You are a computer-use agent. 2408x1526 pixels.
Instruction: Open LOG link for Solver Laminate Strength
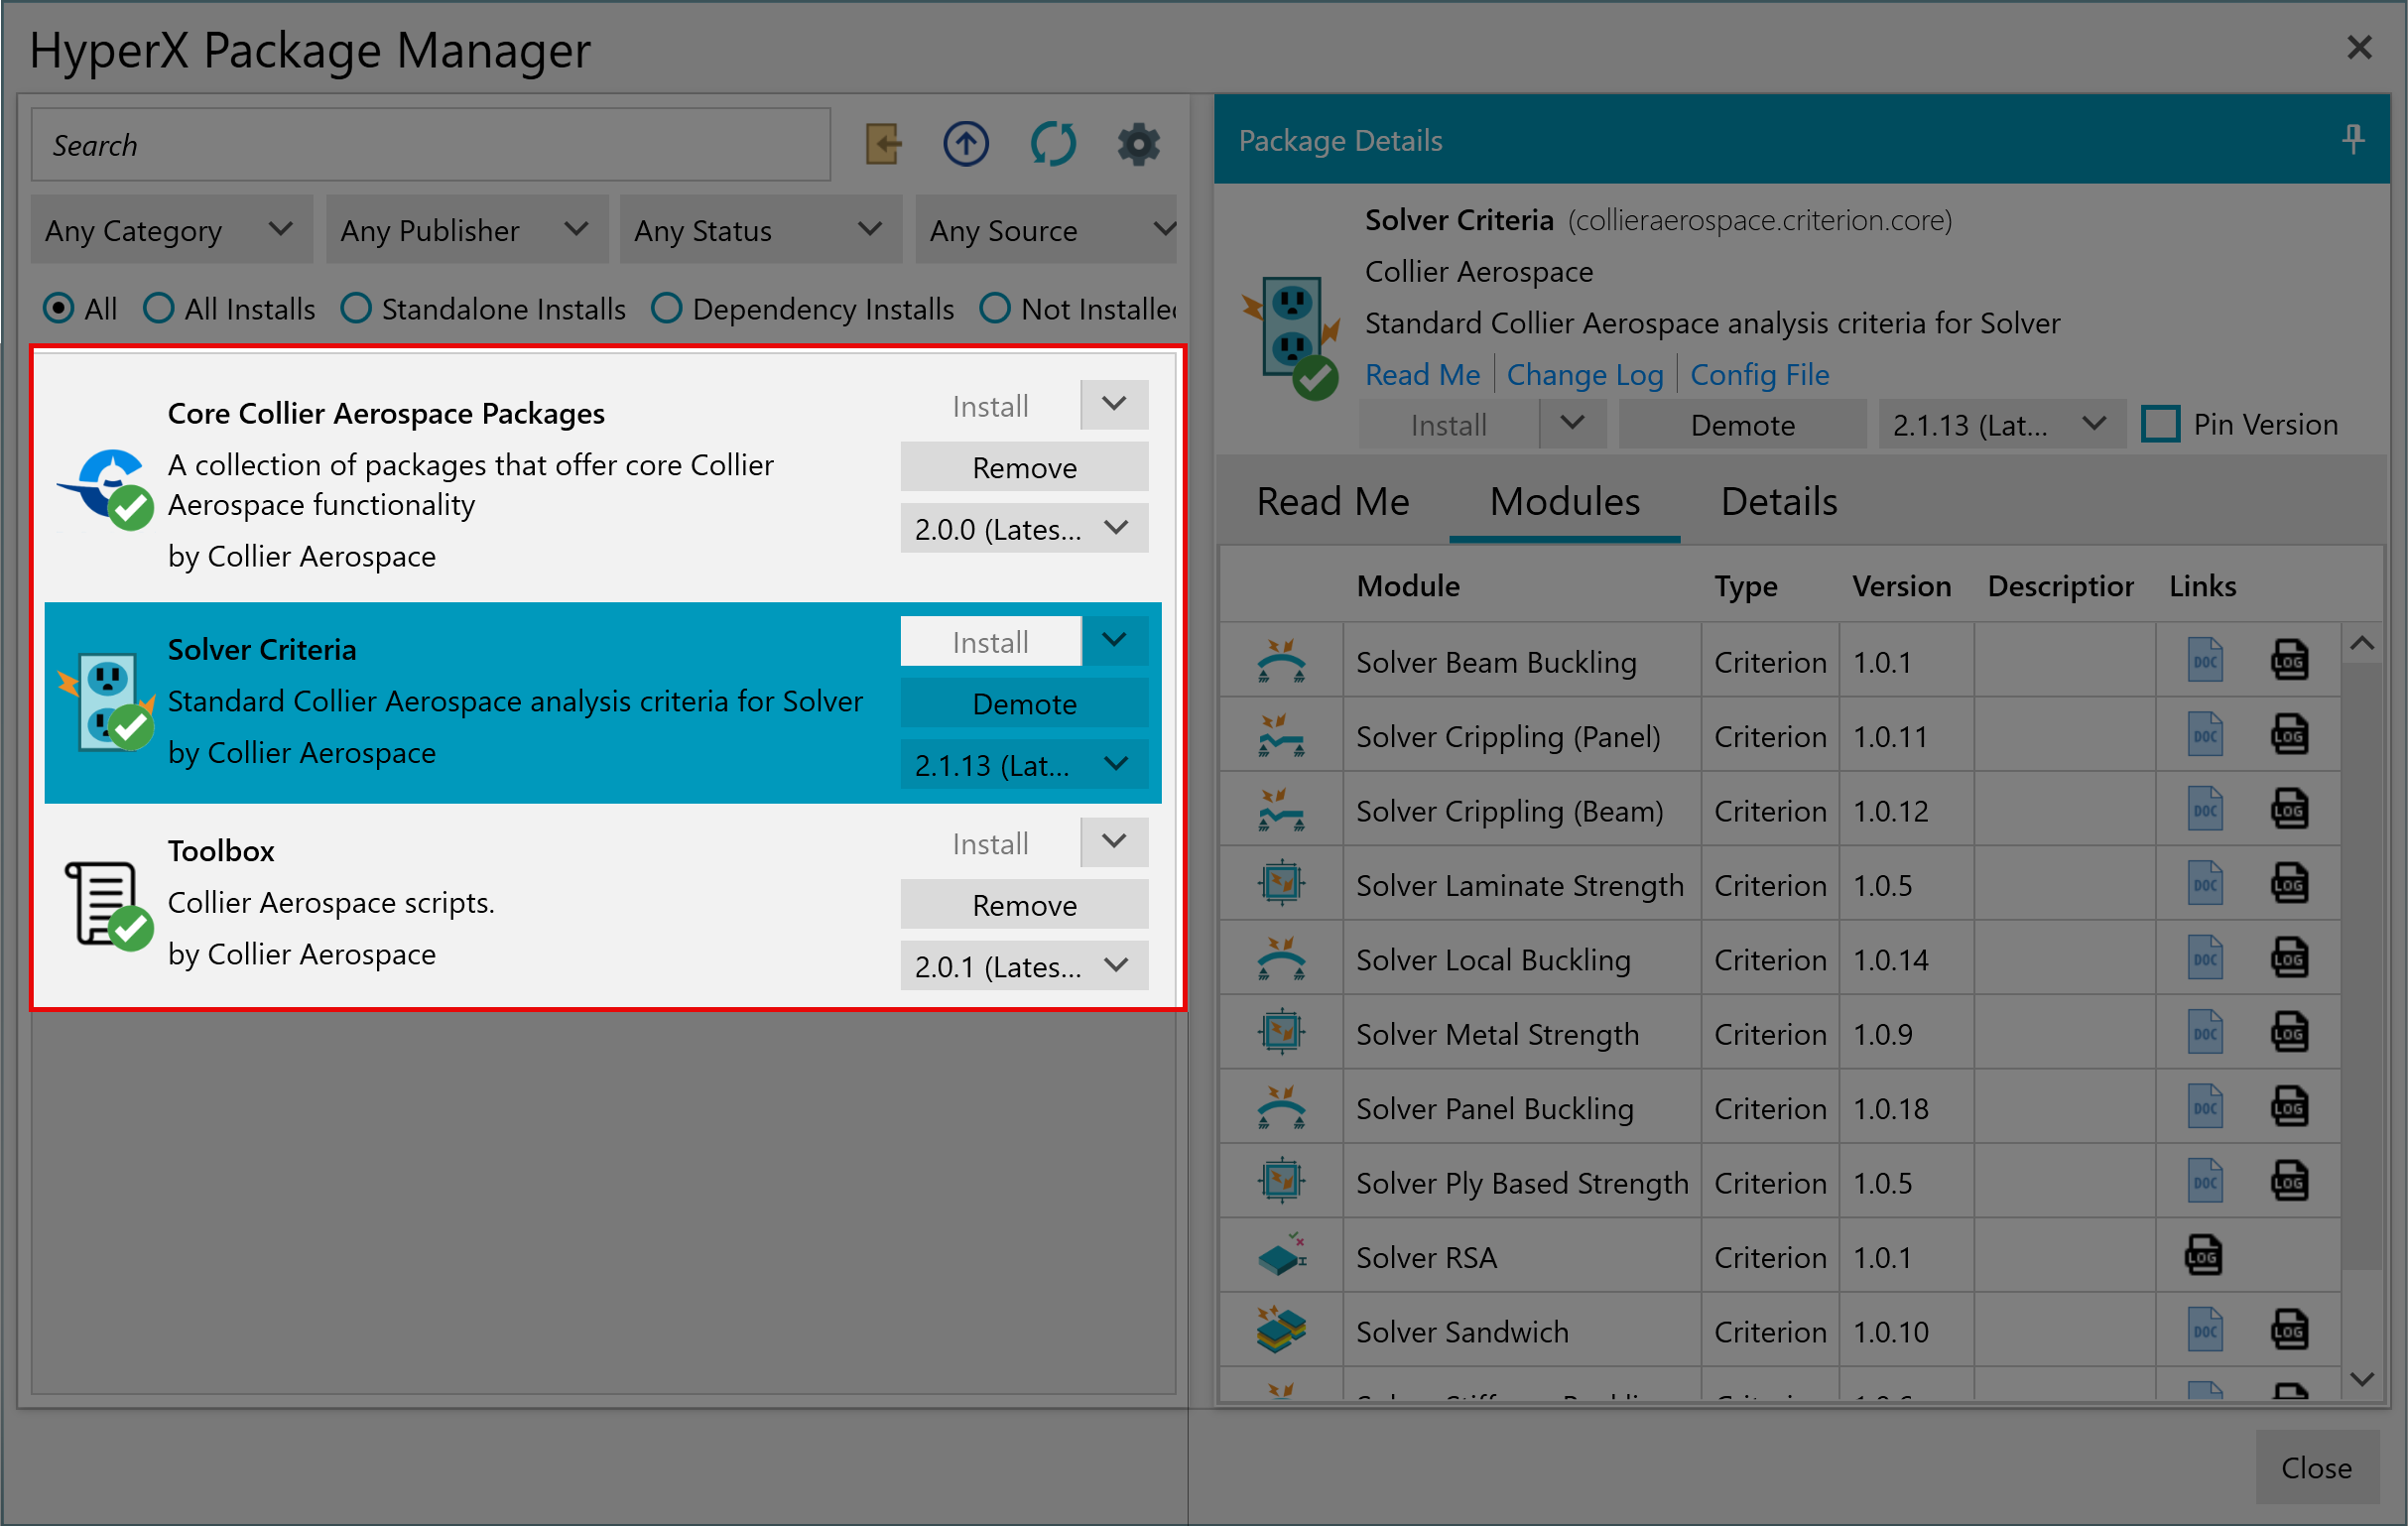(x=2289, y=884)
